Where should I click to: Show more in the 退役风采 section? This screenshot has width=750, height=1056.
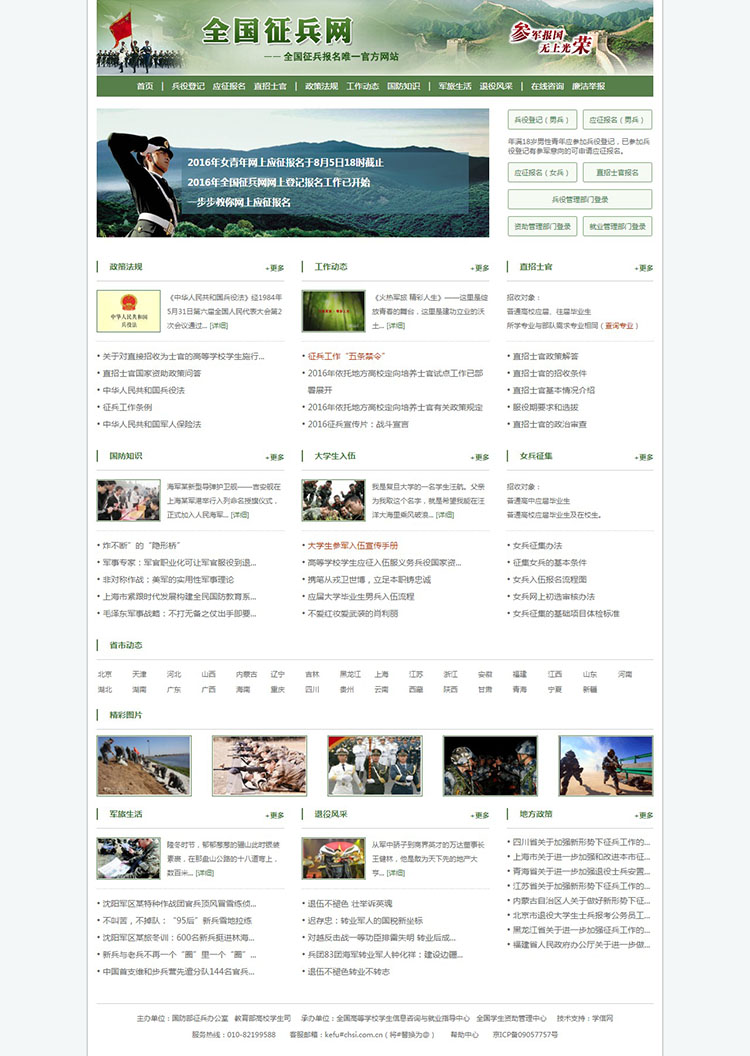[x=480, y=816]
